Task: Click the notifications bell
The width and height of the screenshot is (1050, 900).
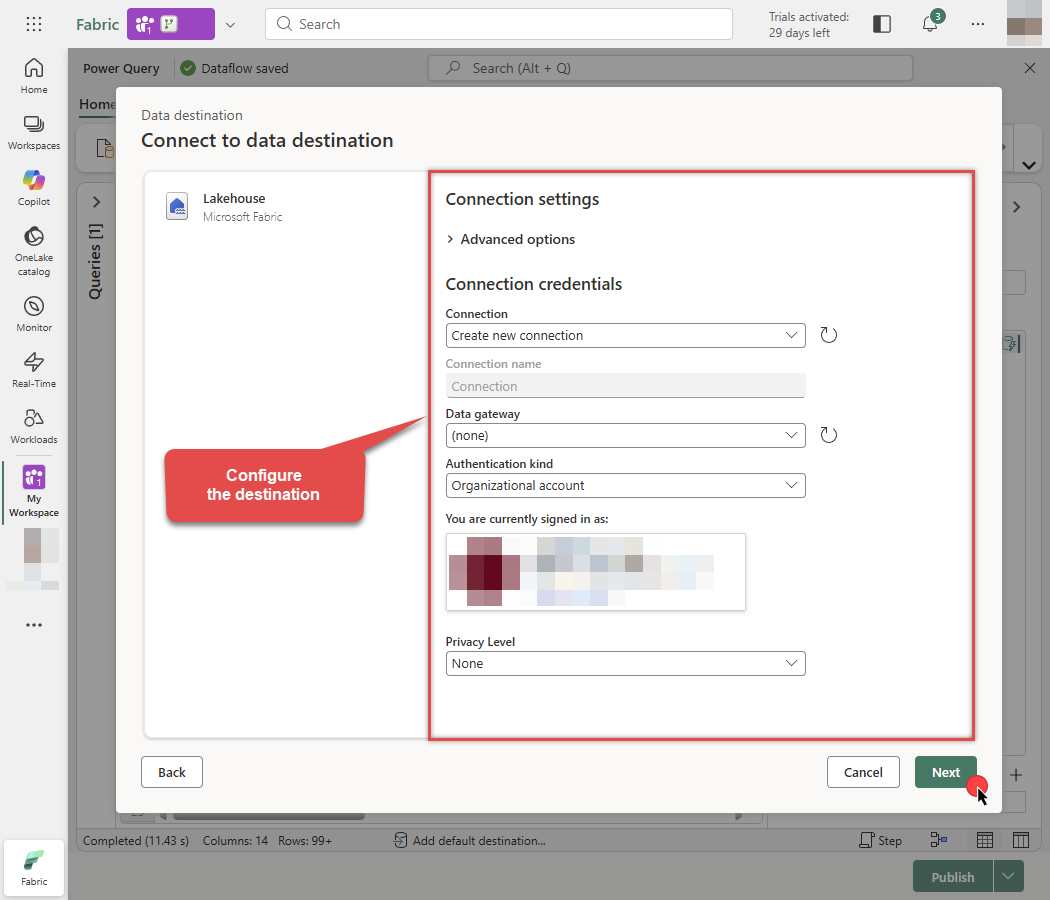Action: (x=930, y=23)
